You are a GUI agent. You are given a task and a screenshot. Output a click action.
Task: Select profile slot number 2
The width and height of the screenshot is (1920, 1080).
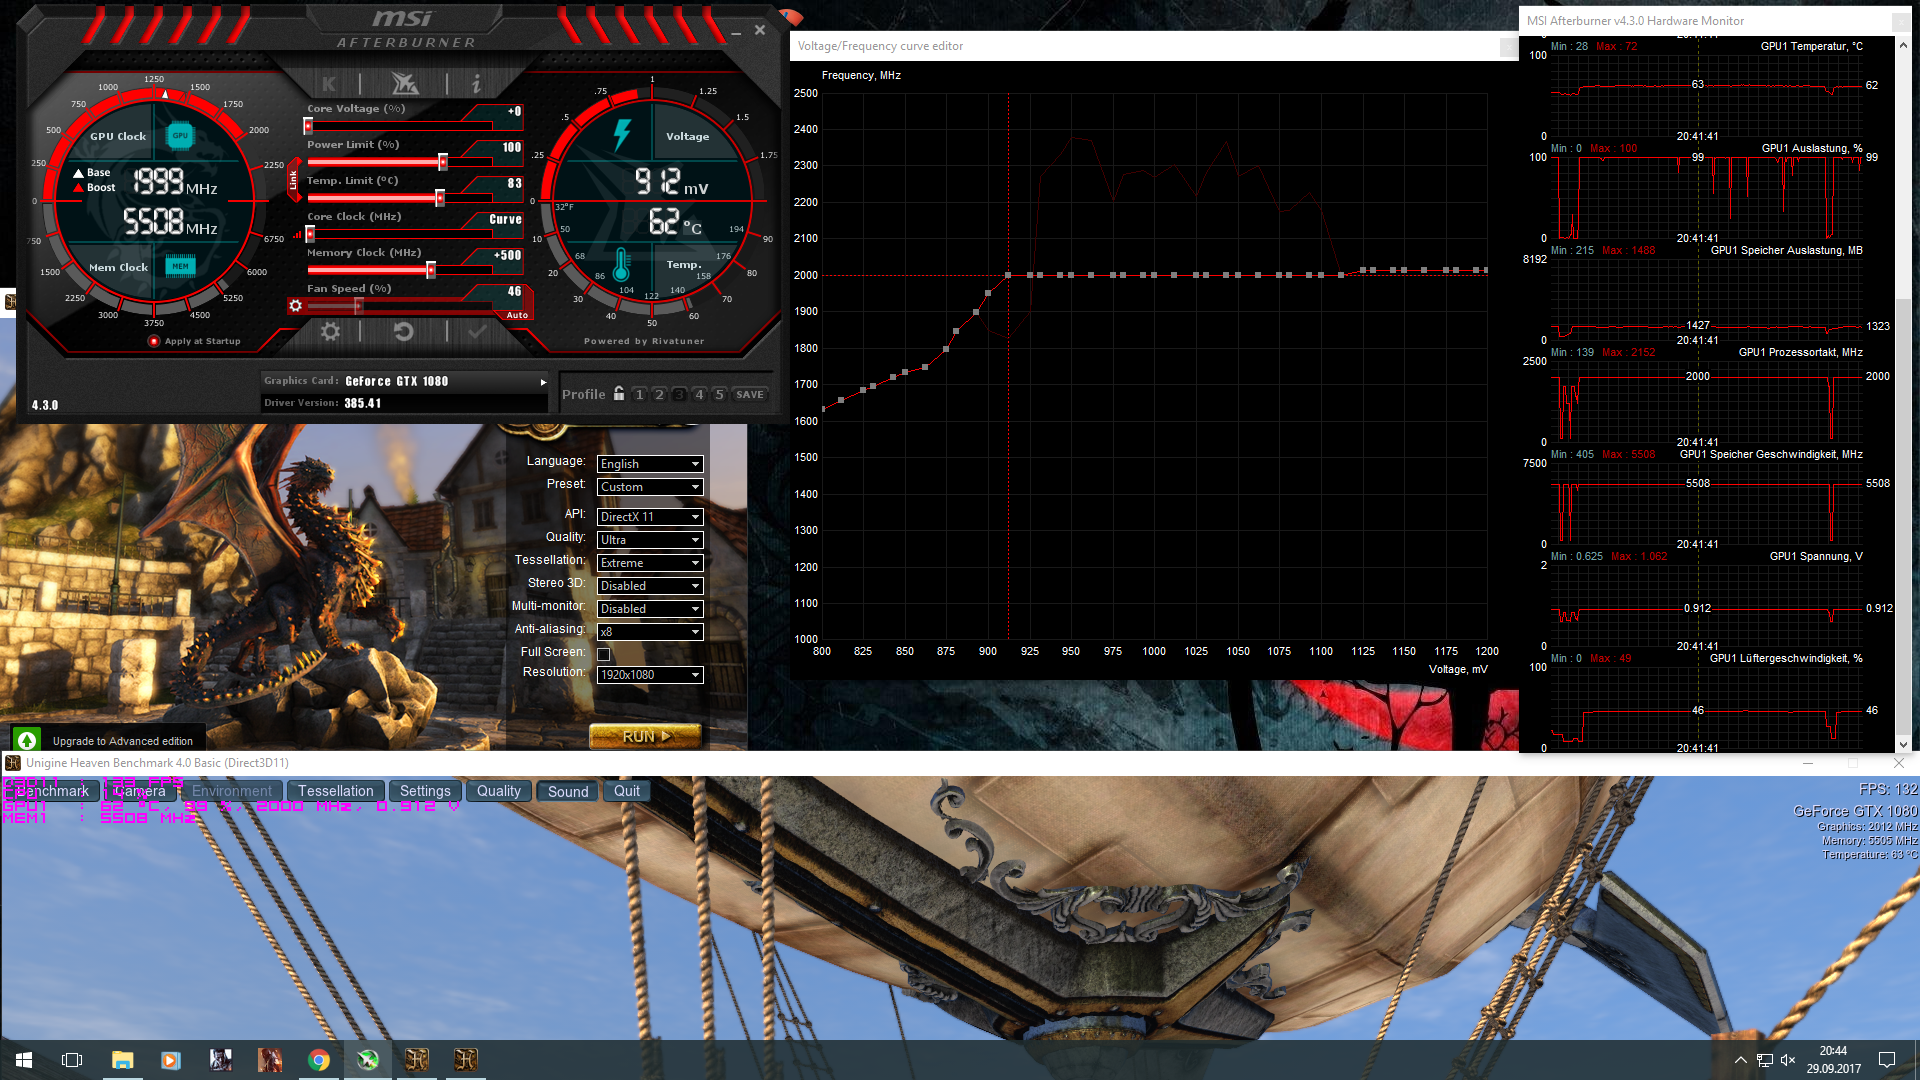[659, 395]
